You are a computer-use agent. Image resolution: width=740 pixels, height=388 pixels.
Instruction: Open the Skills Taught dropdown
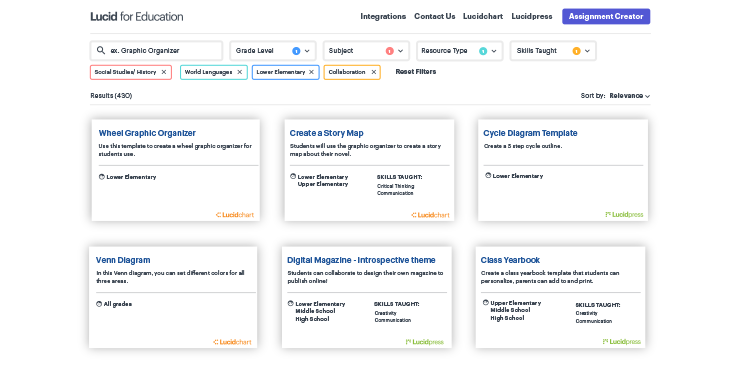pos(553,51)
